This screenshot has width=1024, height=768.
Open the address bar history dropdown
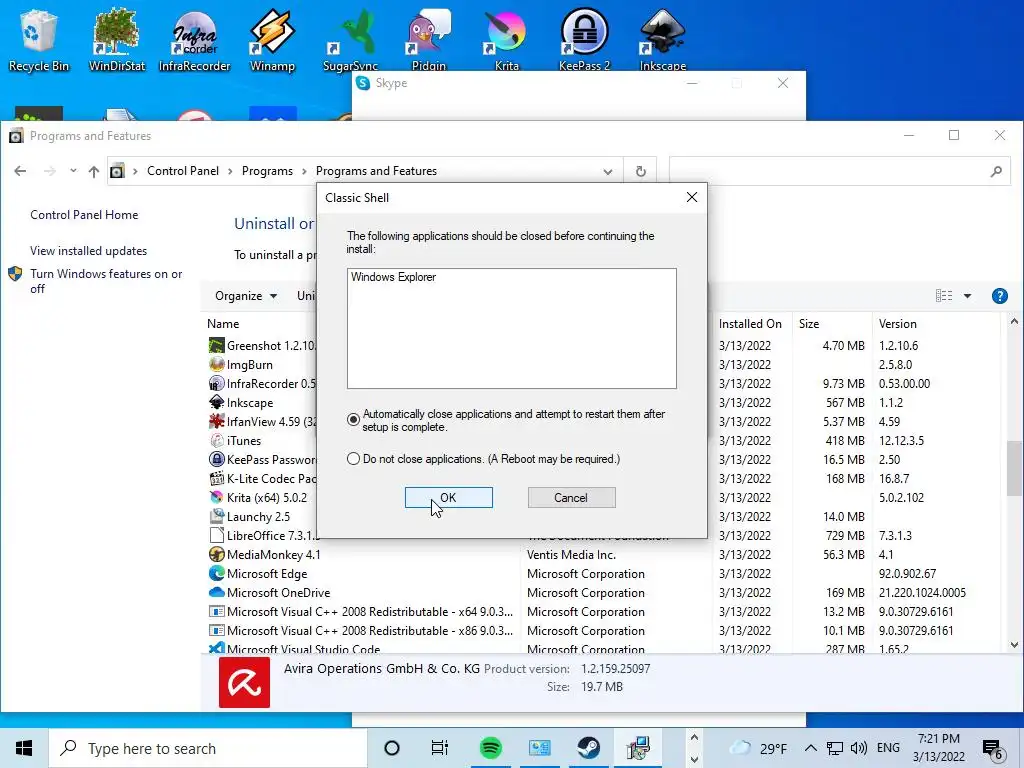point(608,172)
